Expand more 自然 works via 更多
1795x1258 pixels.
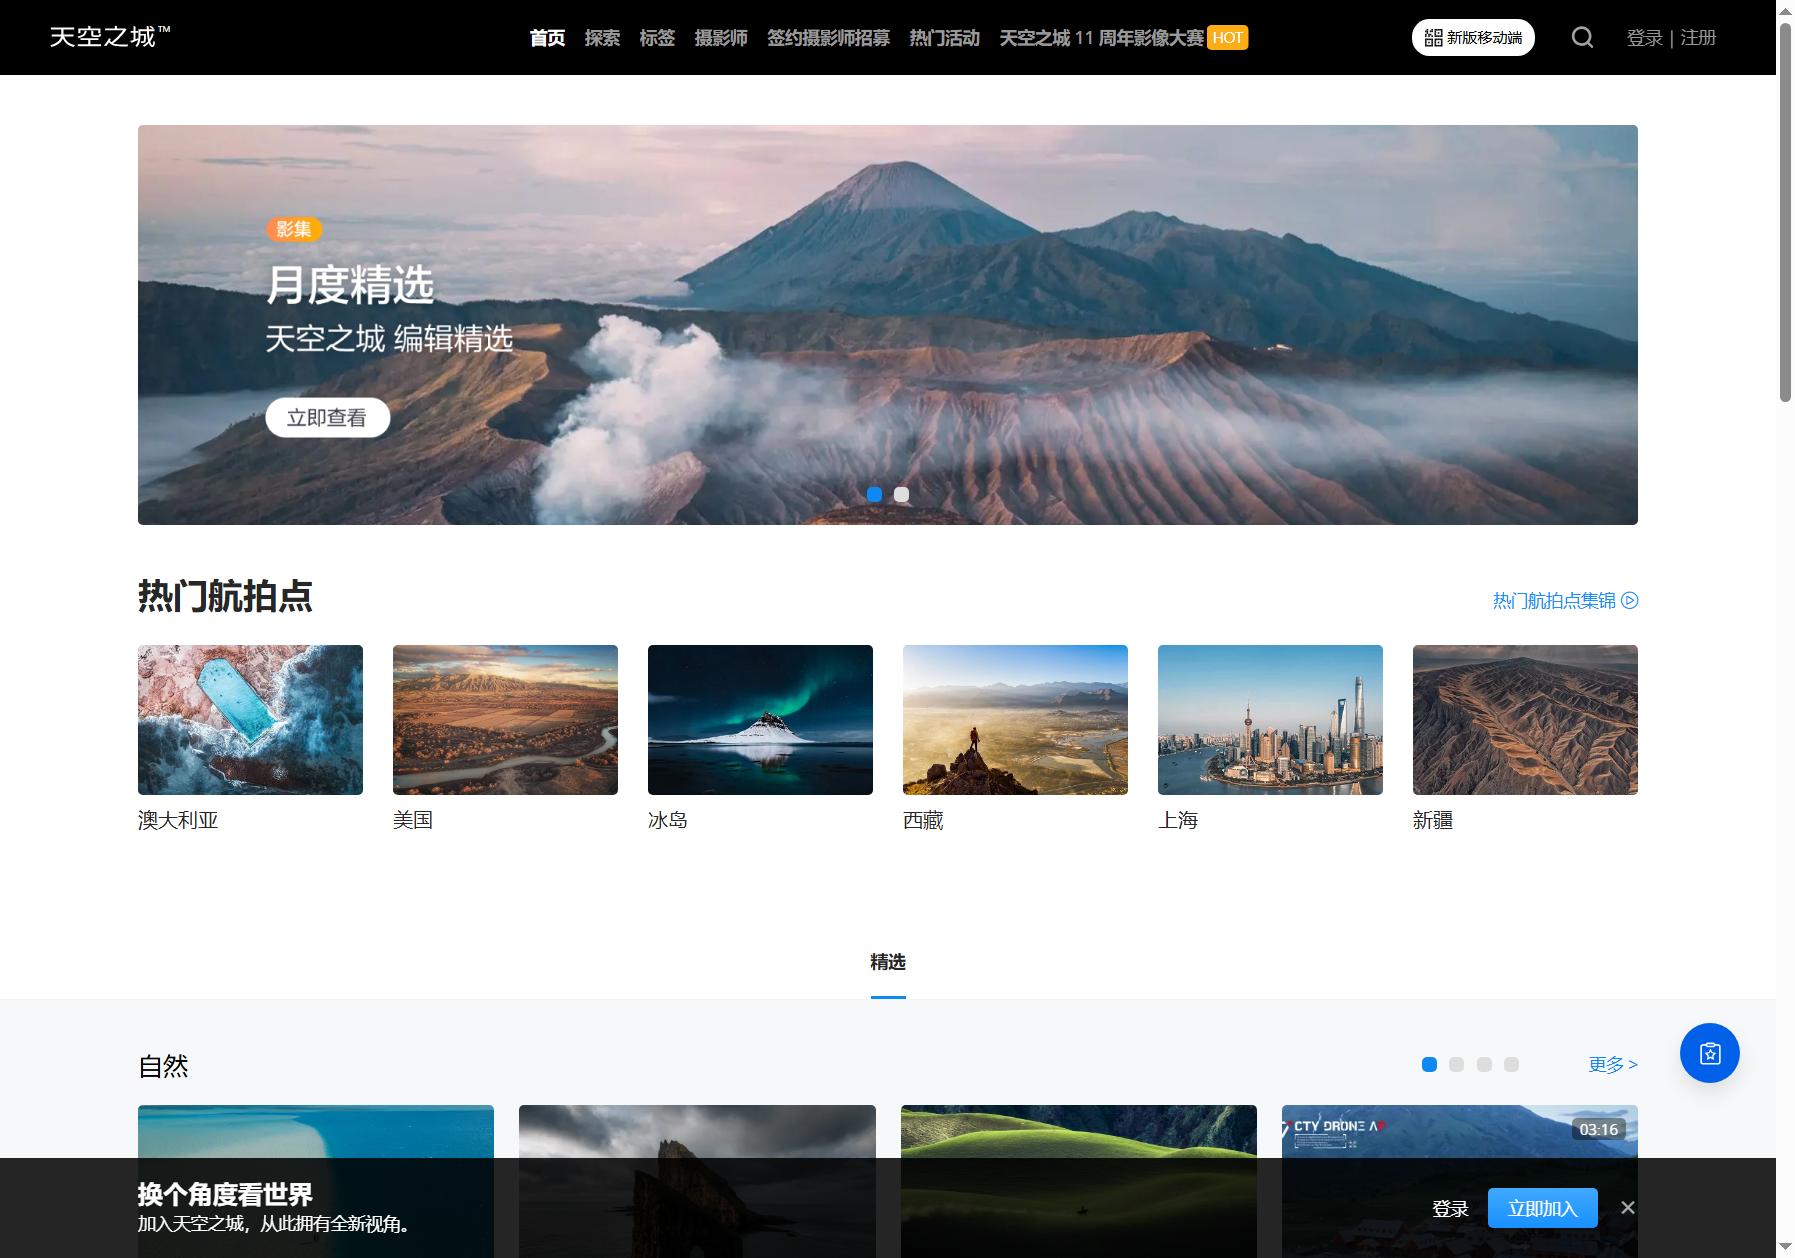(1613, 1065)
